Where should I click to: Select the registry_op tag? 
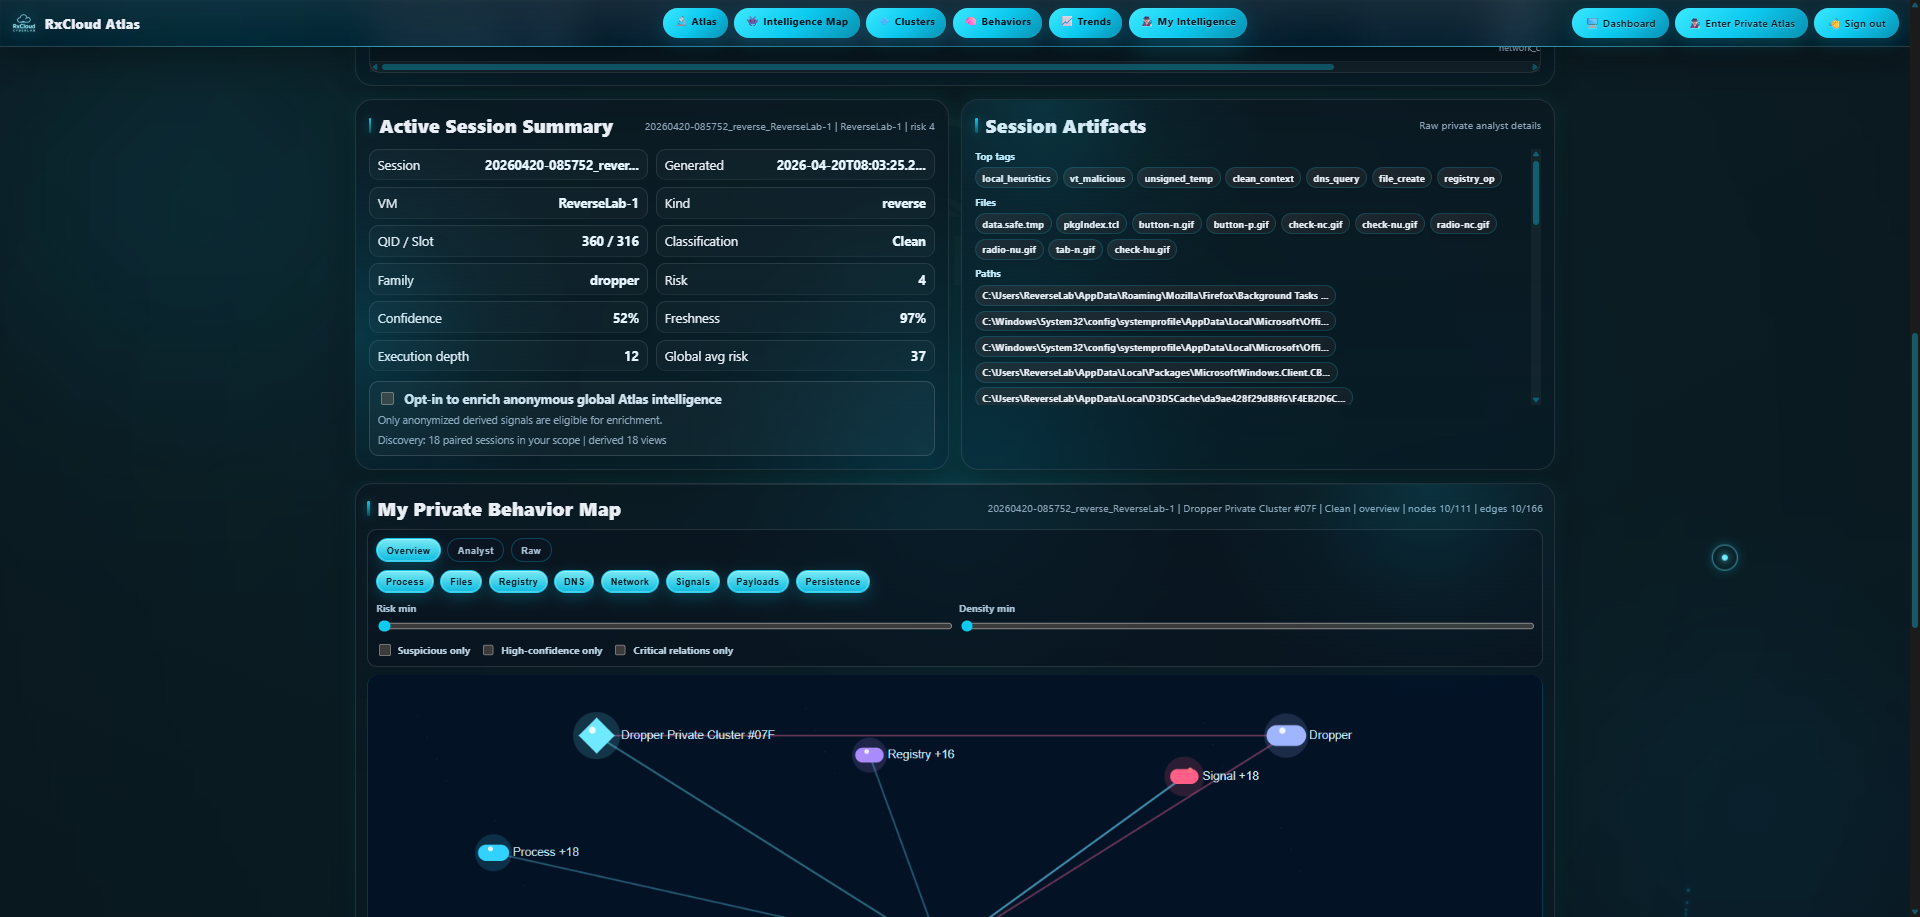click(1469, 179)
